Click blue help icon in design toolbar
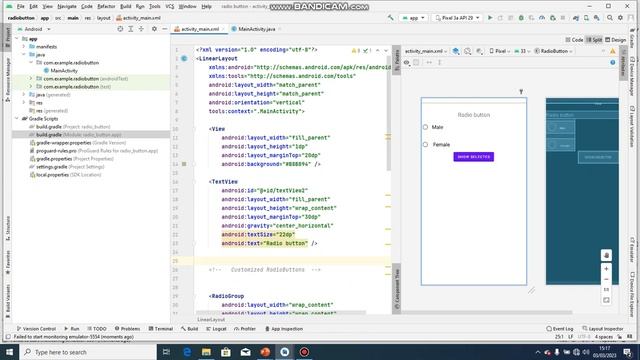Viewport: 640px width, 360px height. point(613,62)
